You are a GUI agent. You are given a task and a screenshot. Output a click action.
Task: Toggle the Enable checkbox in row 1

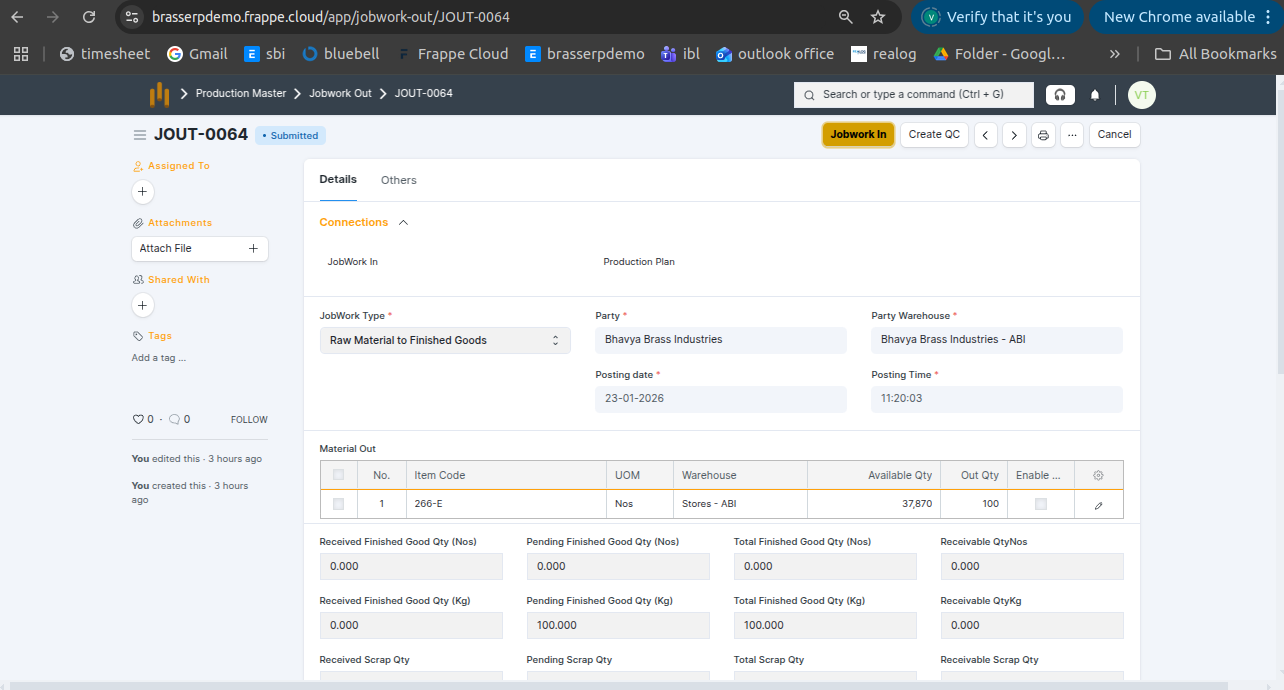[1041, 504]
